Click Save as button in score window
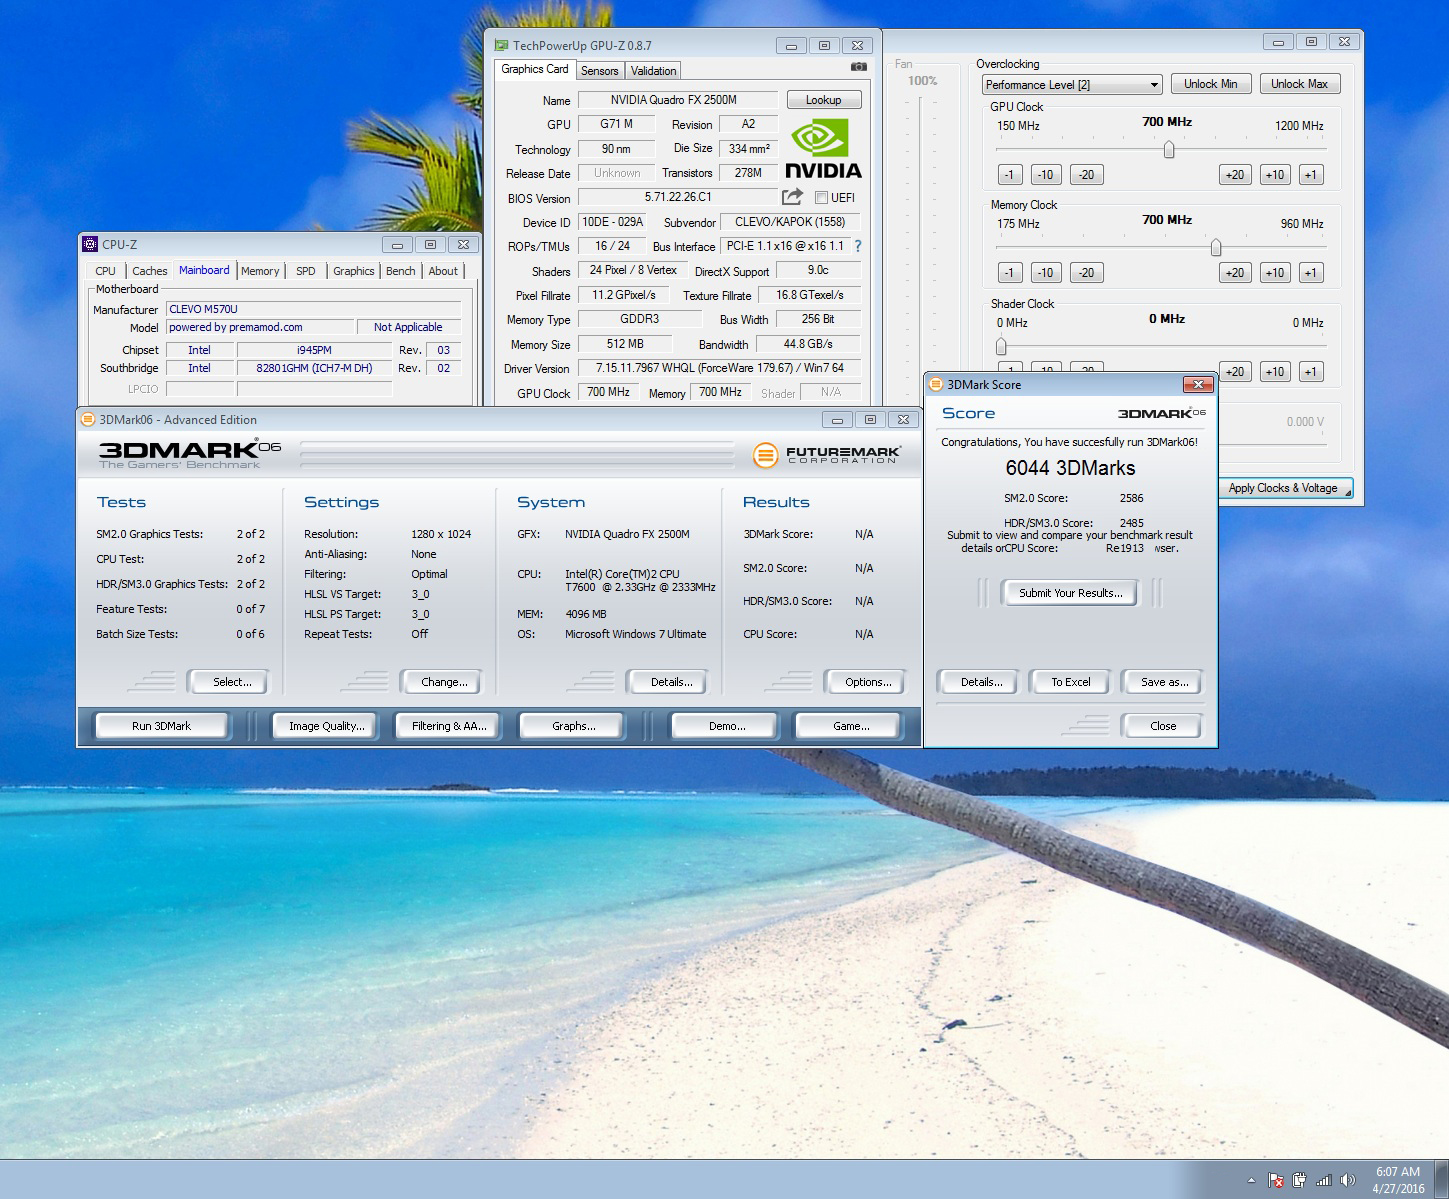This screenshot has width=1449, height=1199. (1164, 682)
